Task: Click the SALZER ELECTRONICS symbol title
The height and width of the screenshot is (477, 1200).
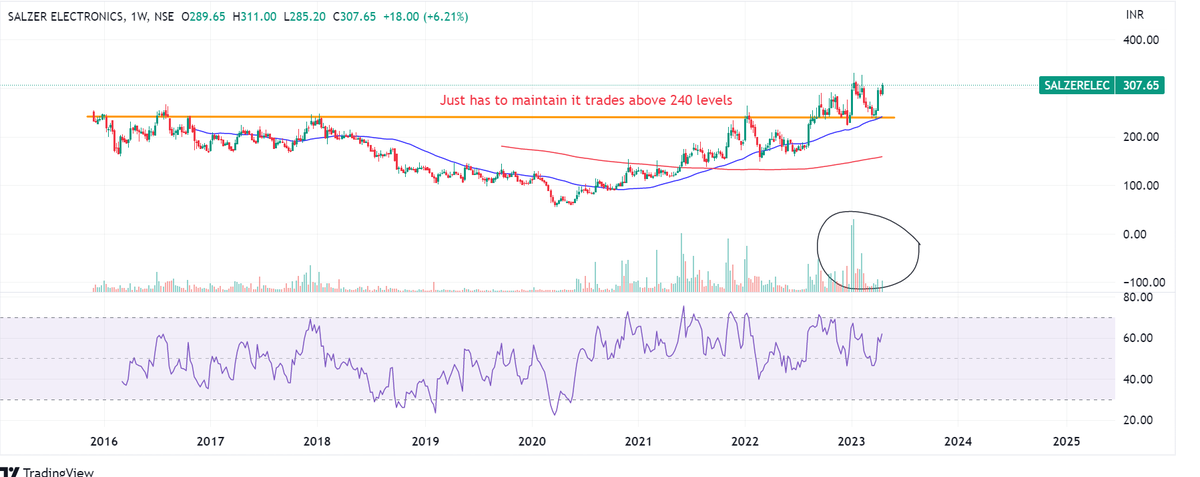Action: tap(66, 18)
